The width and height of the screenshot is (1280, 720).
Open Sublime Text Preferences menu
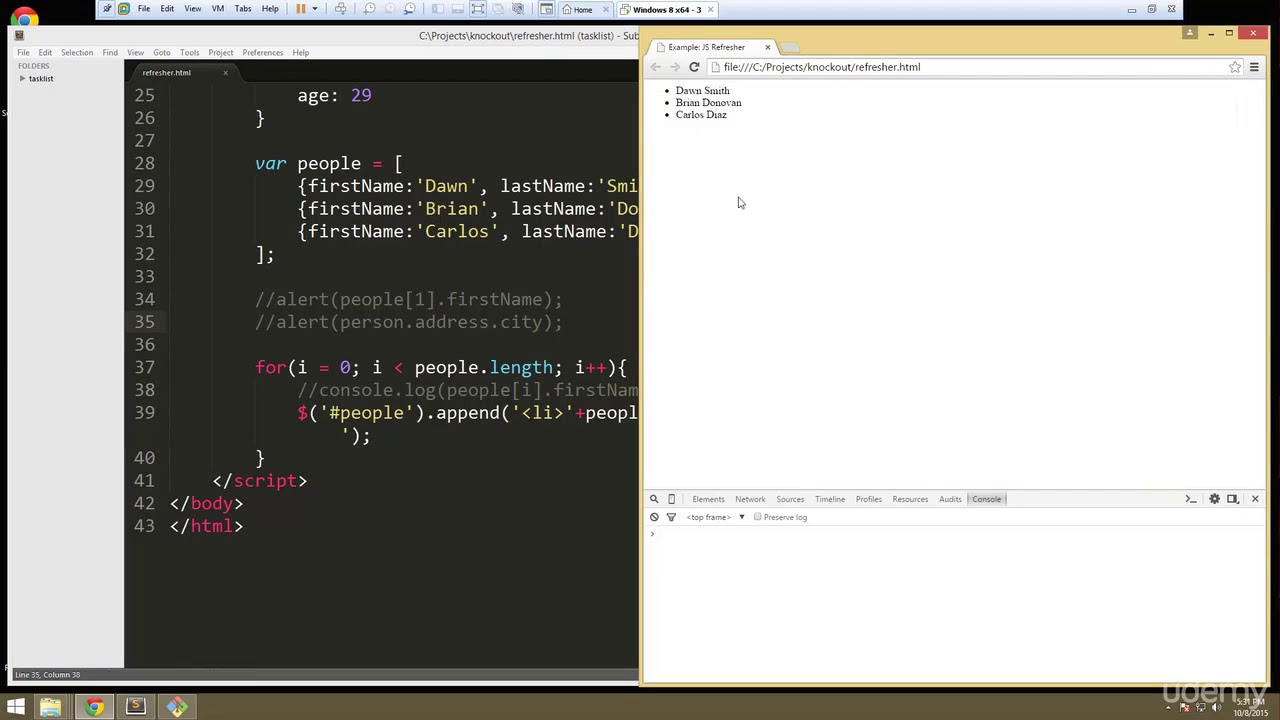click(262, 52)
